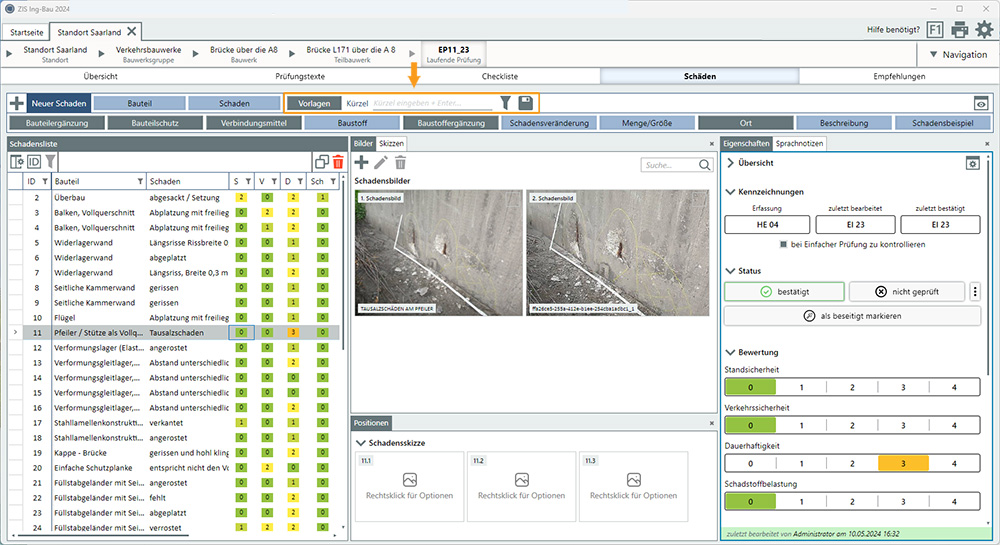1000x545 pixels.
Task: Open settings gear icon at top right
Action: (x=984, y=30)
